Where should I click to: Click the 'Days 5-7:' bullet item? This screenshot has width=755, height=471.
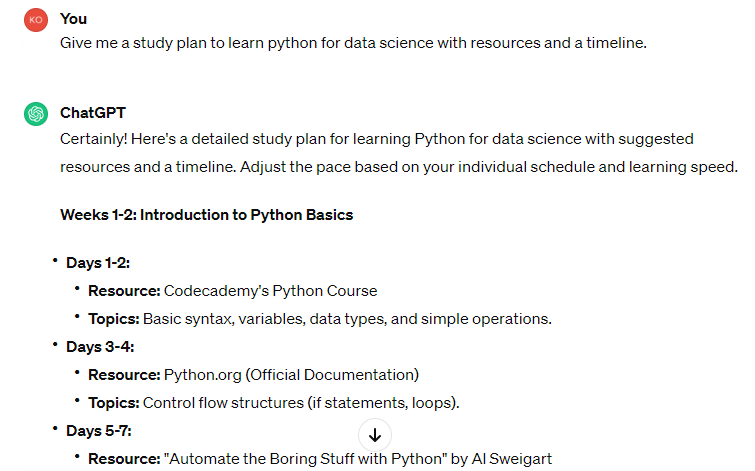click(x=98, y=431)
